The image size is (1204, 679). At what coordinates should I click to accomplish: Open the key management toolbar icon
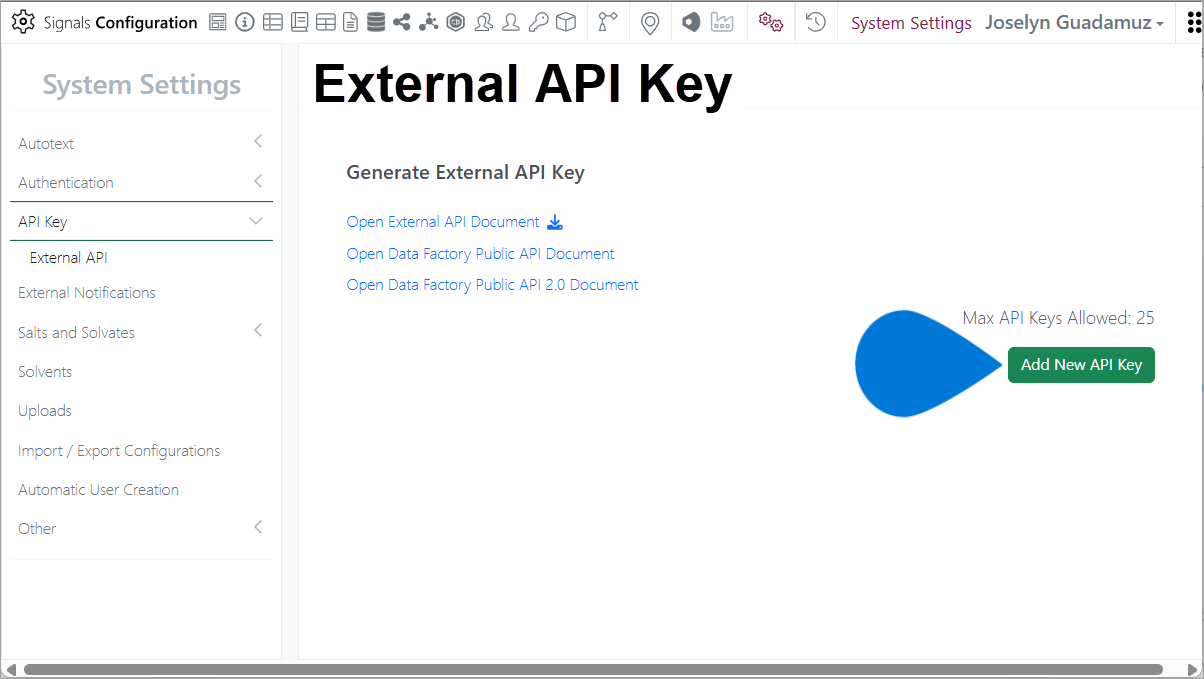pyautogui.click(x=539, y=21)
